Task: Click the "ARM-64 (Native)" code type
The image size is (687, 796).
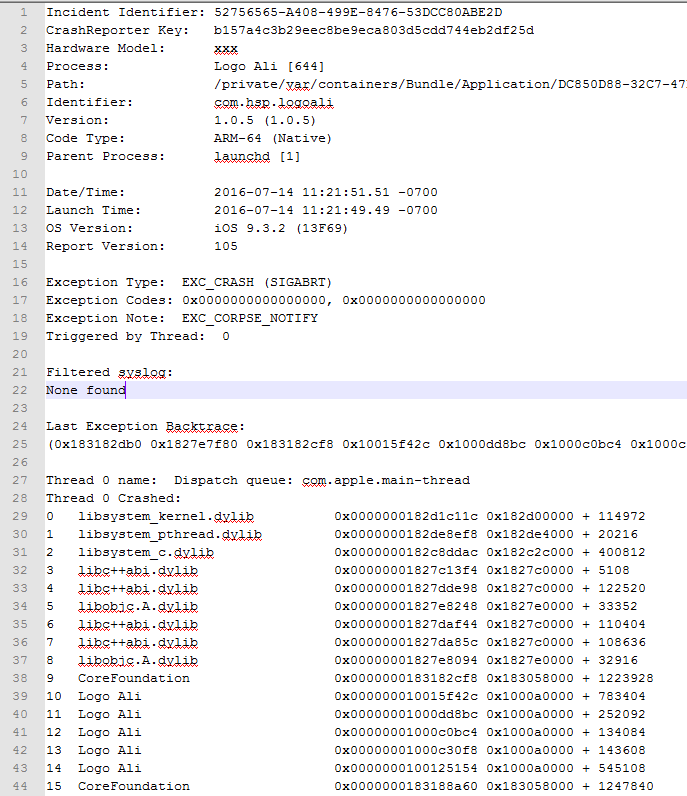Action: (x=273, y=138)
